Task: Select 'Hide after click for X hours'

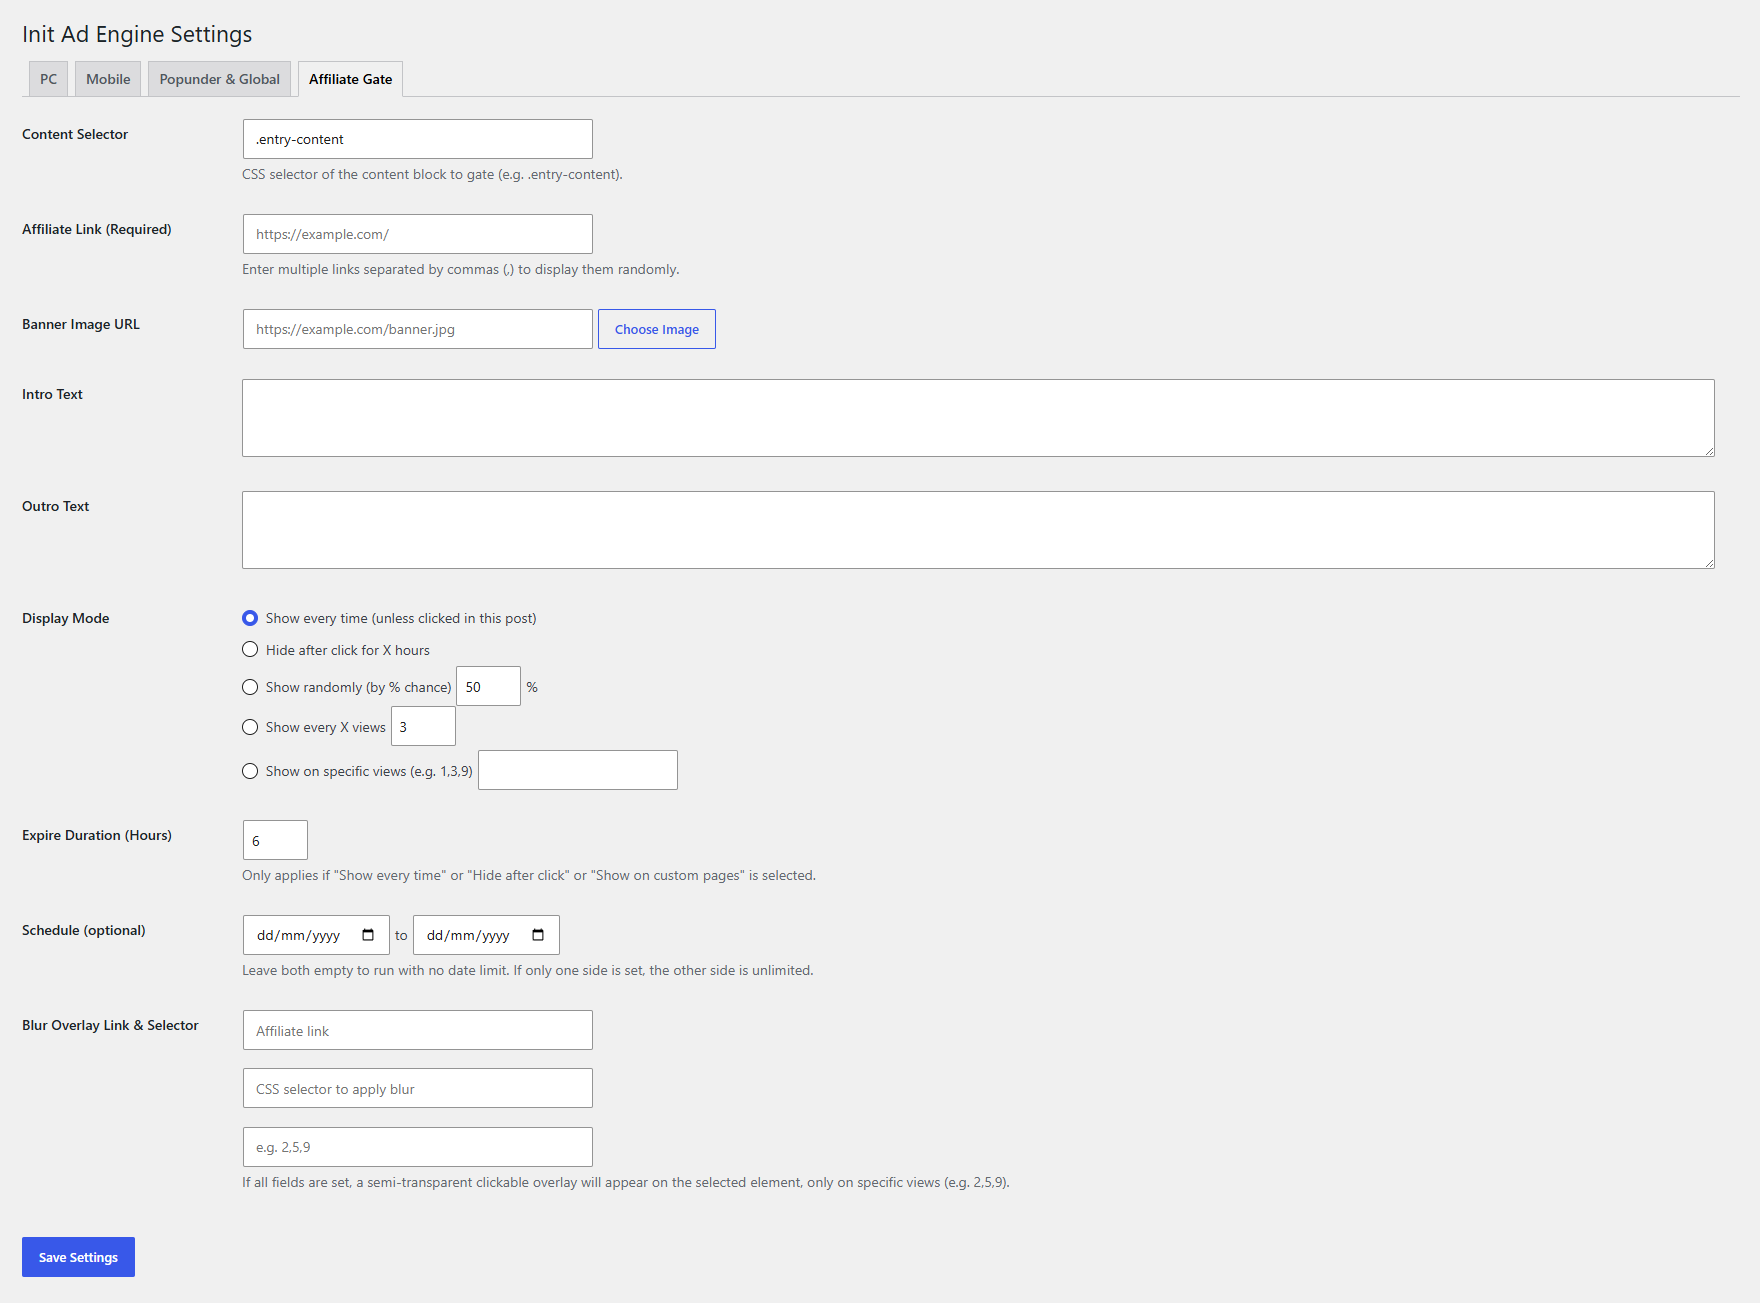Action: click(x=250, y=650)
